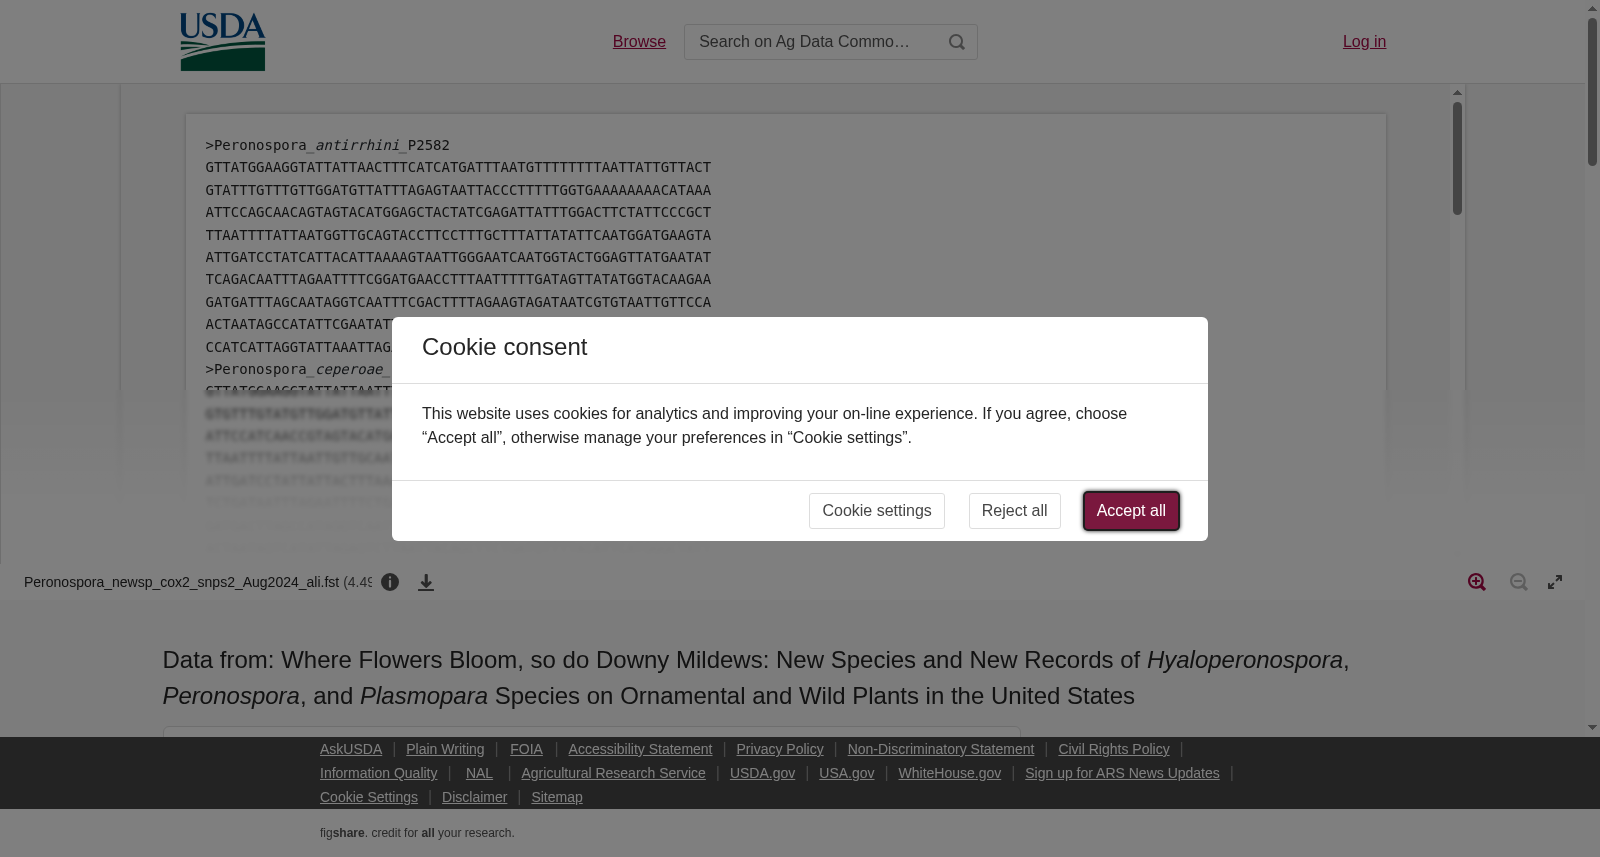Open preview in fullscreen mode
1600x857 pixels.
coord(1555,582)
